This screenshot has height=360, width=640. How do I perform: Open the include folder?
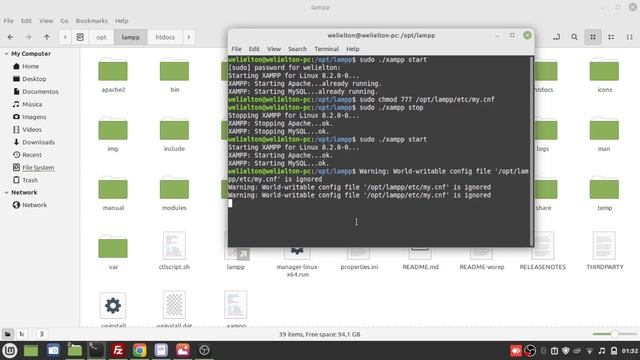[x=174, y=134]
